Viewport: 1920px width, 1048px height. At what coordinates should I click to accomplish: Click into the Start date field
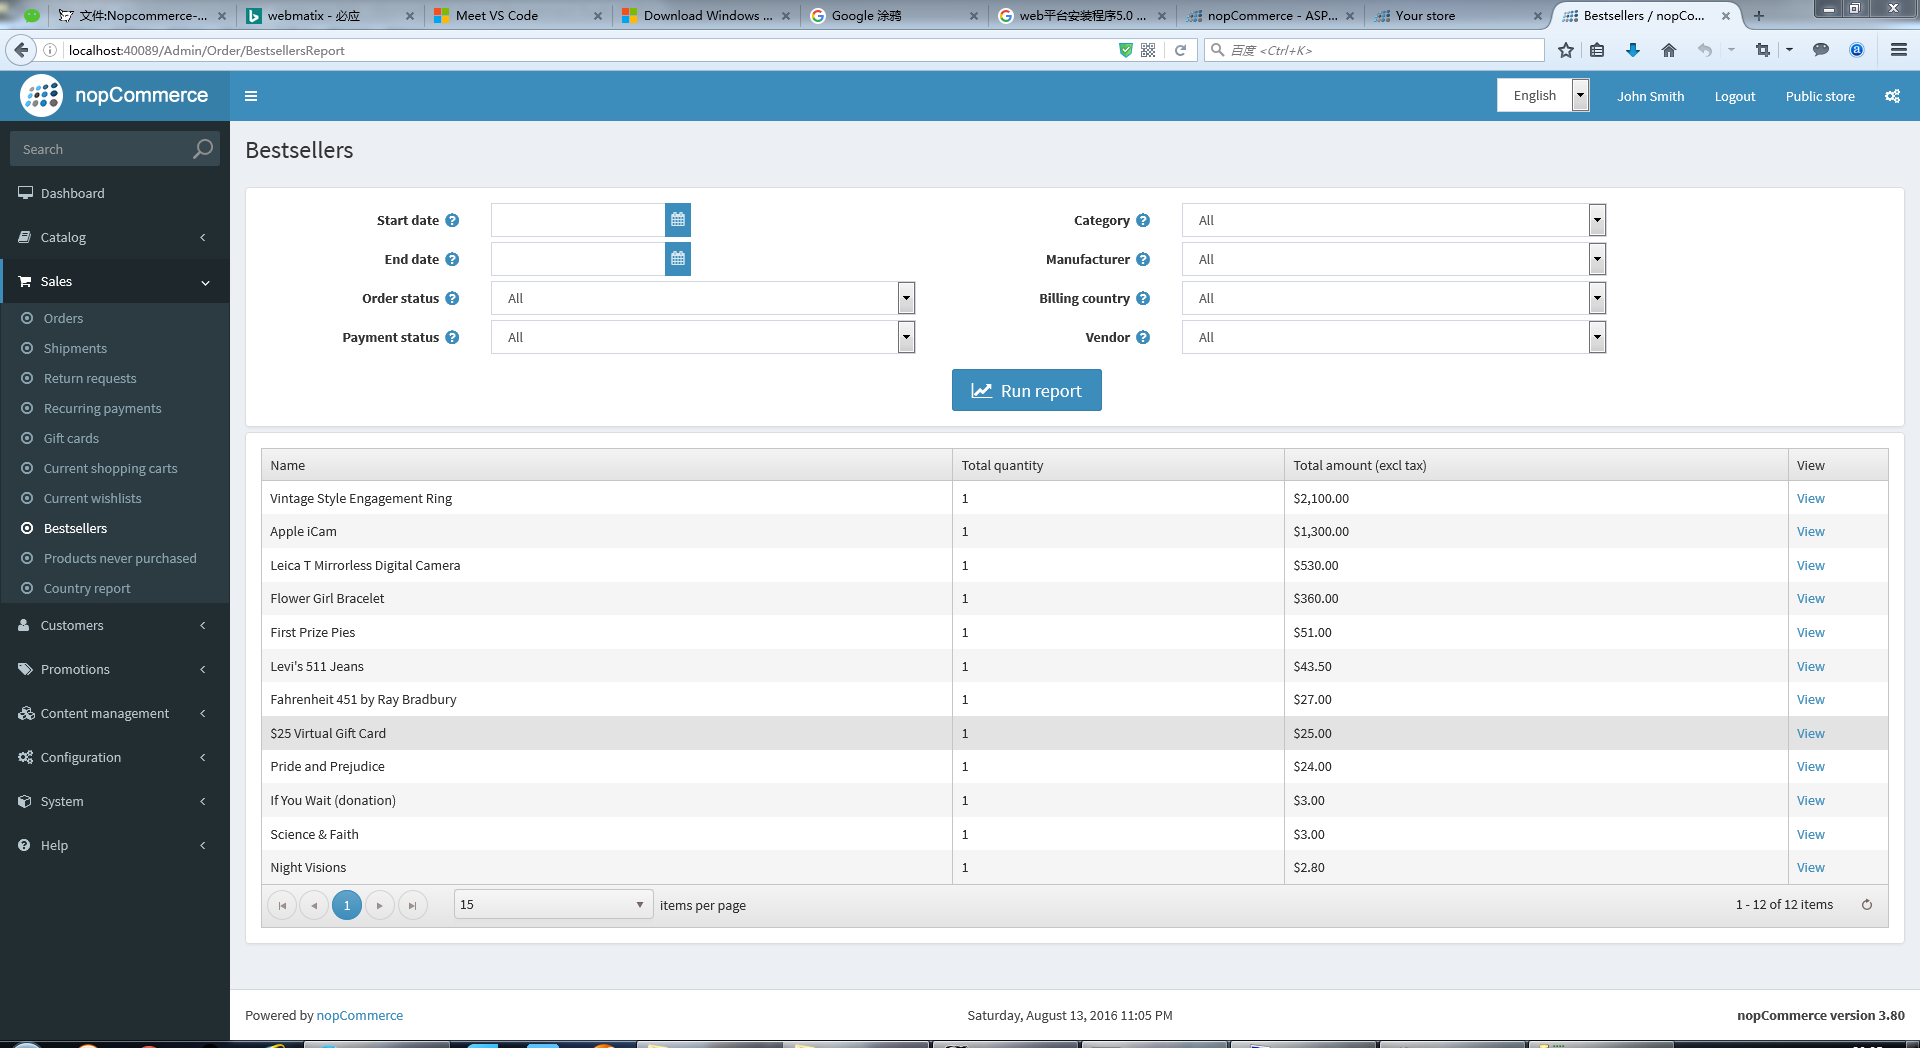tap(578, 220)
